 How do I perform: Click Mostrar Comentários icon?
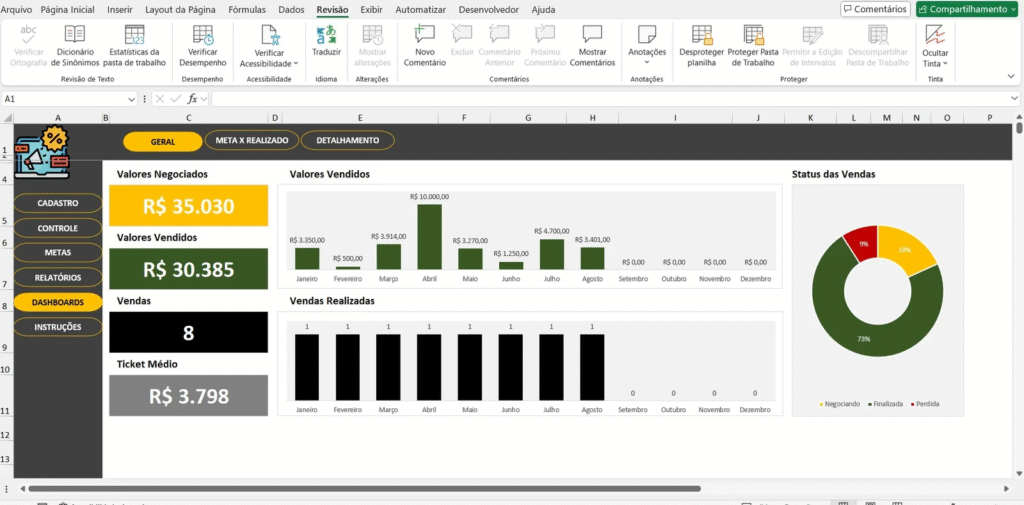pyautogui.click(x=592, y=36)
